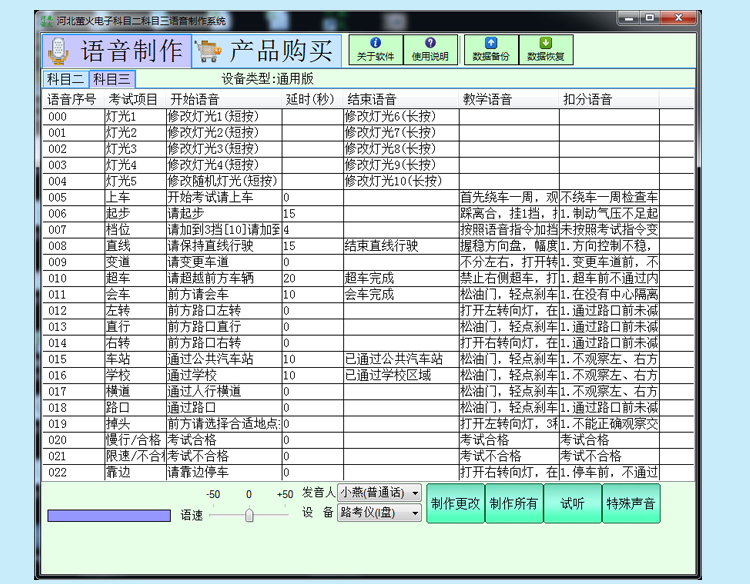Open the 发音人 小燕(普通话) dropdown
750x584 pixels.
pos(379,492)
